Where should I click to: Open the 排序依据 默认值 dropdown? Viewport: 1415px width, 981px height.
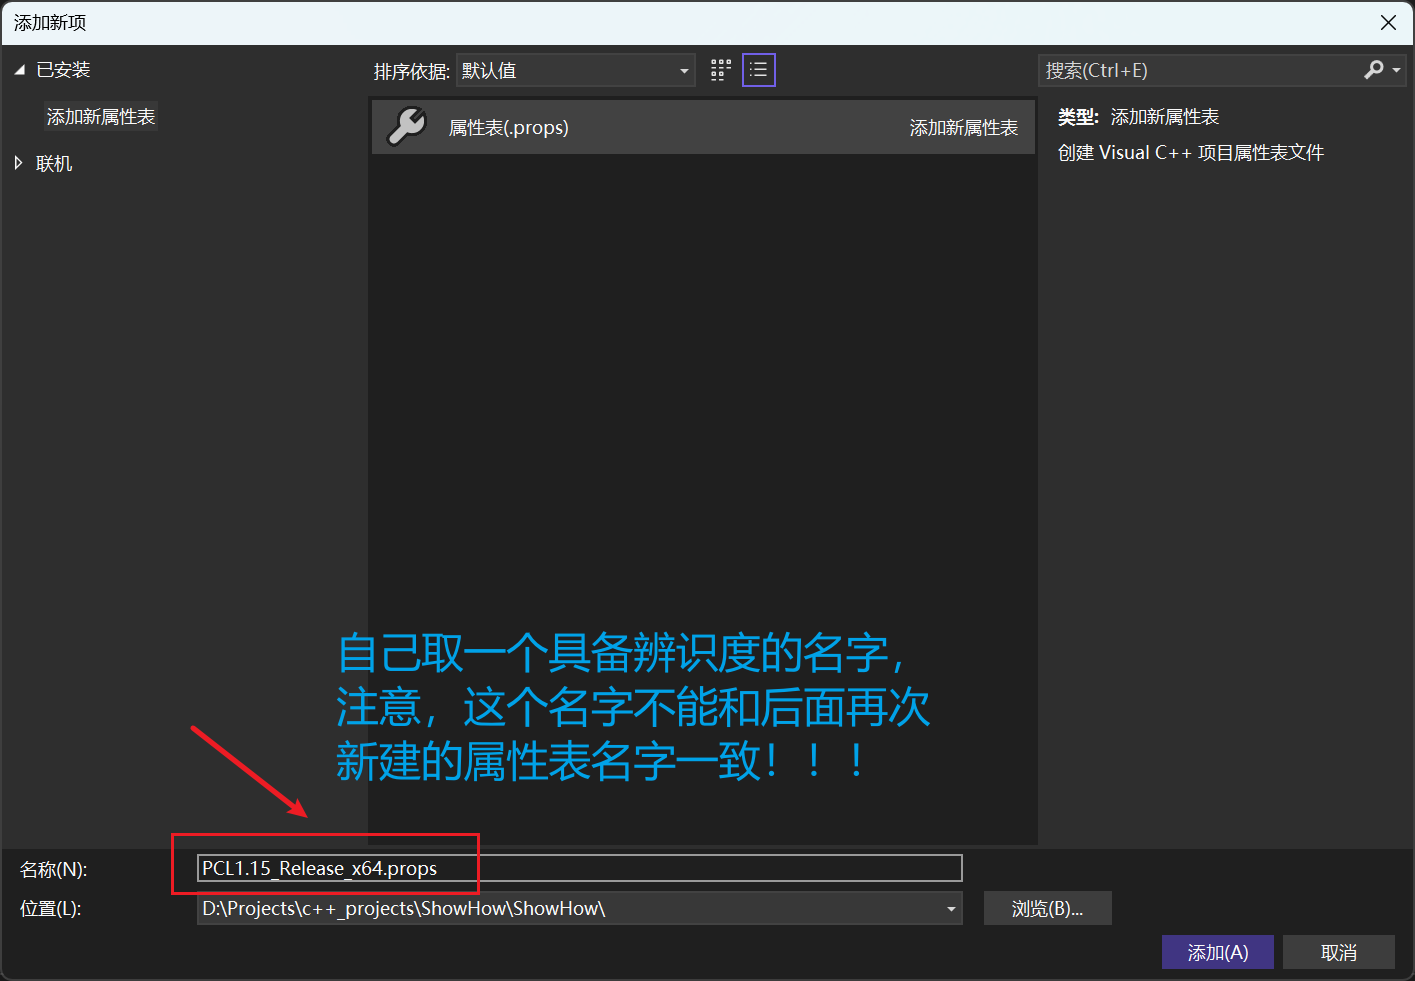click(x=576, y=70)
